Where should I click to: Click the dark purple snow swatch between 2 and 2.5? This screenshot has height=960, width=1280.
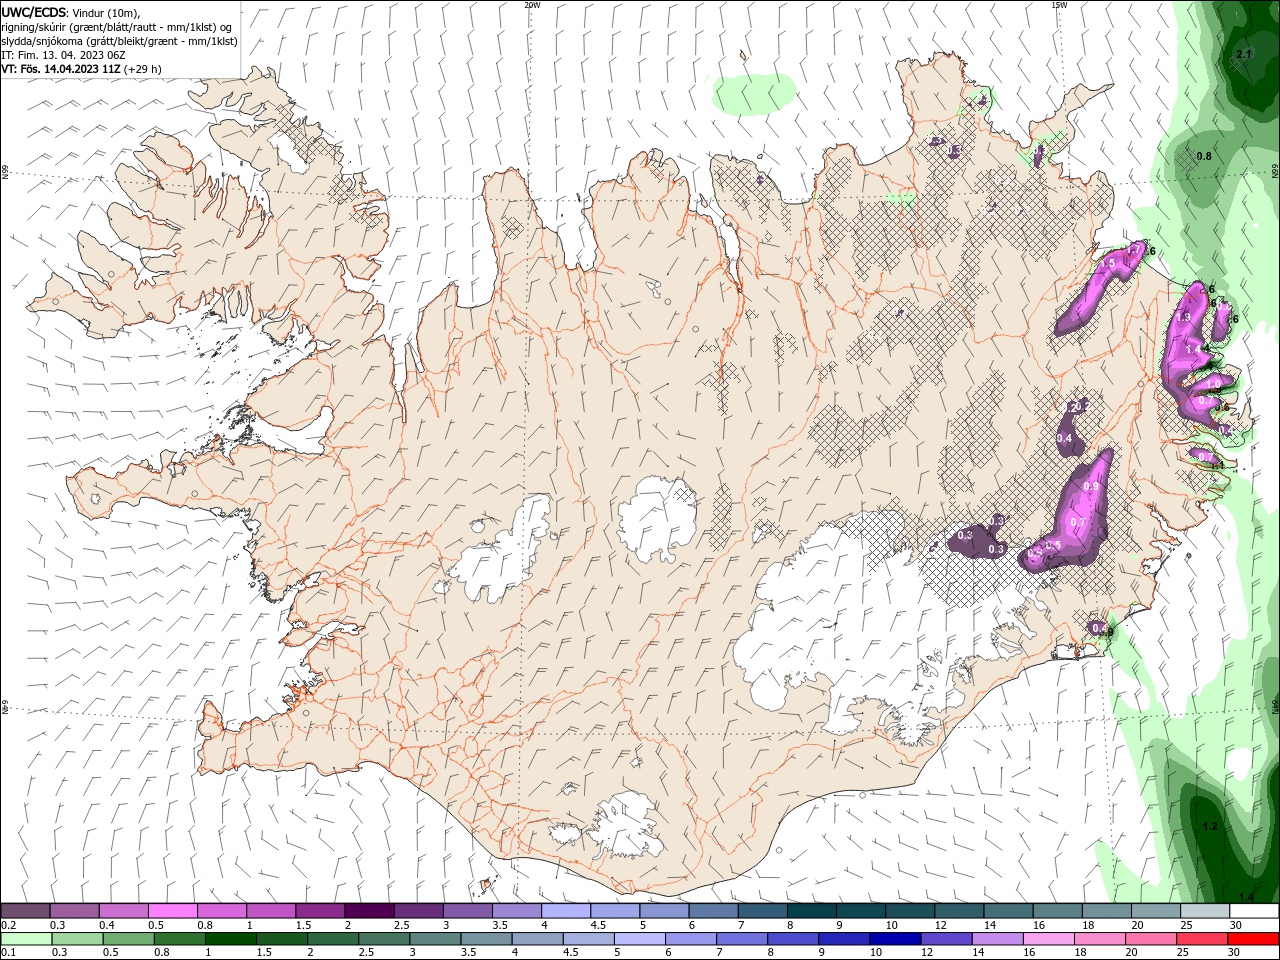coord(368,911)
